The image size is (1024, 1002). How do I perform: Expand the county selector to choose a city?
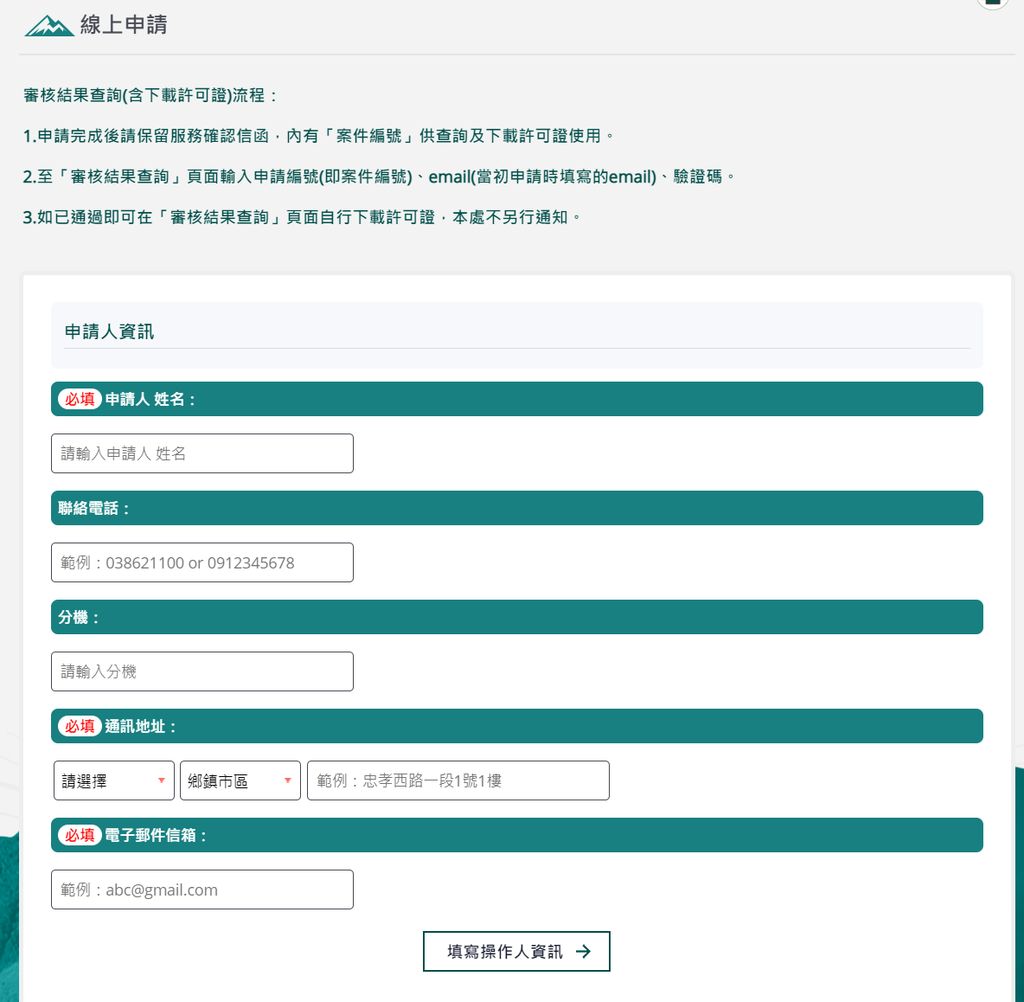(x=113, y=780)
